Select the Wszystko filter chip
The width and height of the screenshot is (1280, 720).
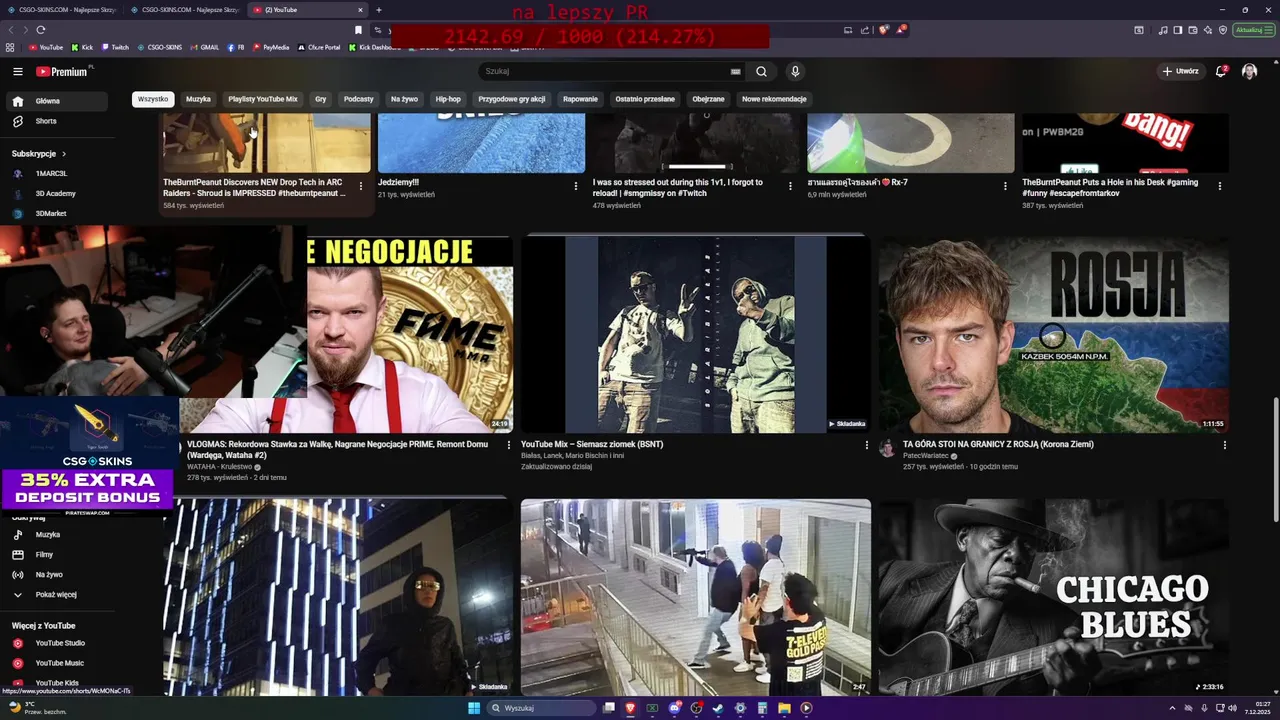tap(153, 99)
